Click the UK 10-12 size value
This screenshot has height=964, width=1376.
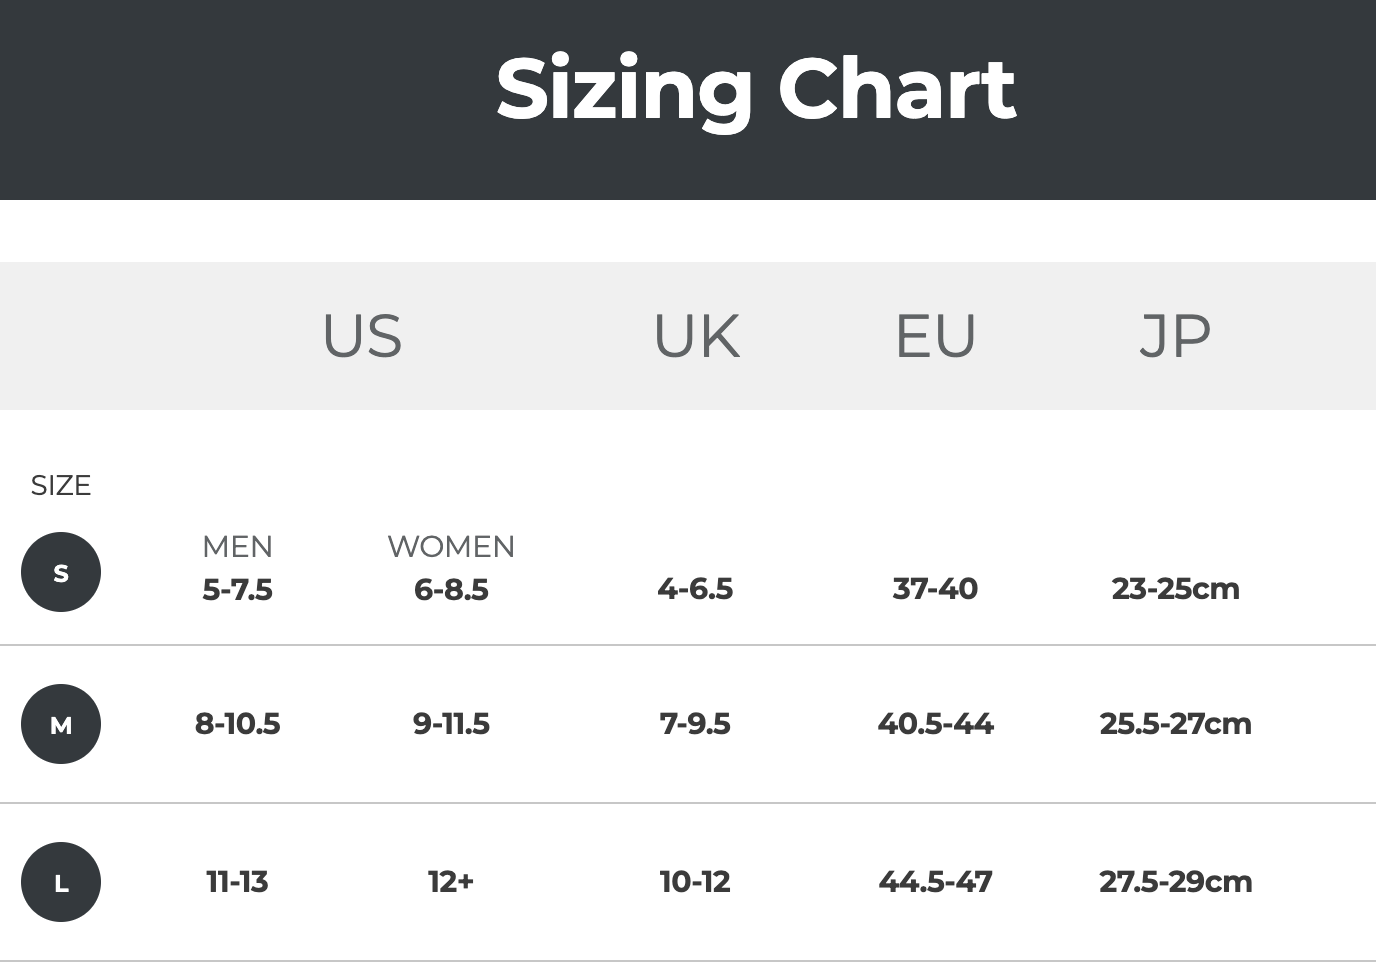(x=695, y=882)
